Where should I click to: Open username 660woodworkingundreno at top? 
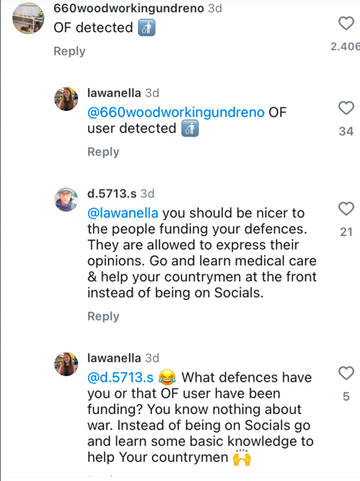coord(129,8)
